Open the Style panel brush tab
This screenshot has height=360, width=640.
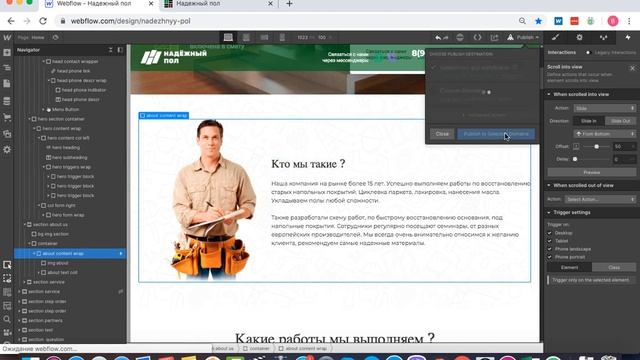point(555,38)
